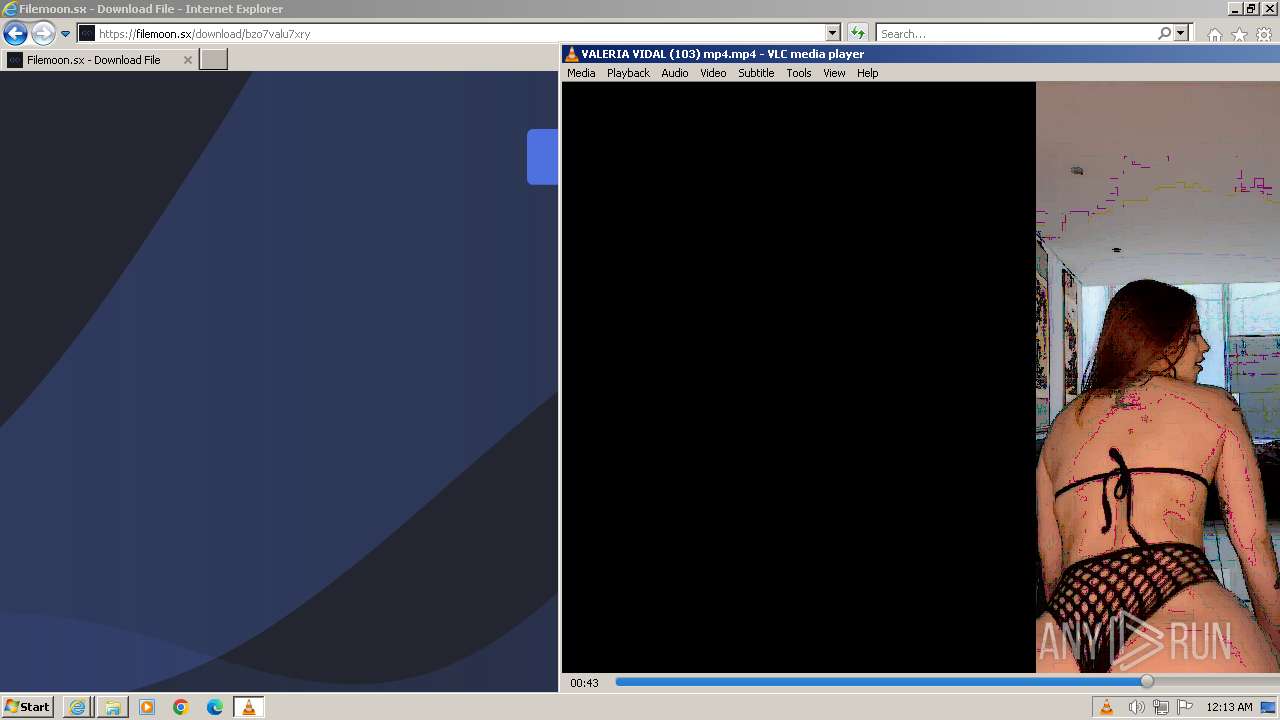Viewport: 1280px width, 720px height.
Task: Click the network tray icon
Action: point(1161,707)
